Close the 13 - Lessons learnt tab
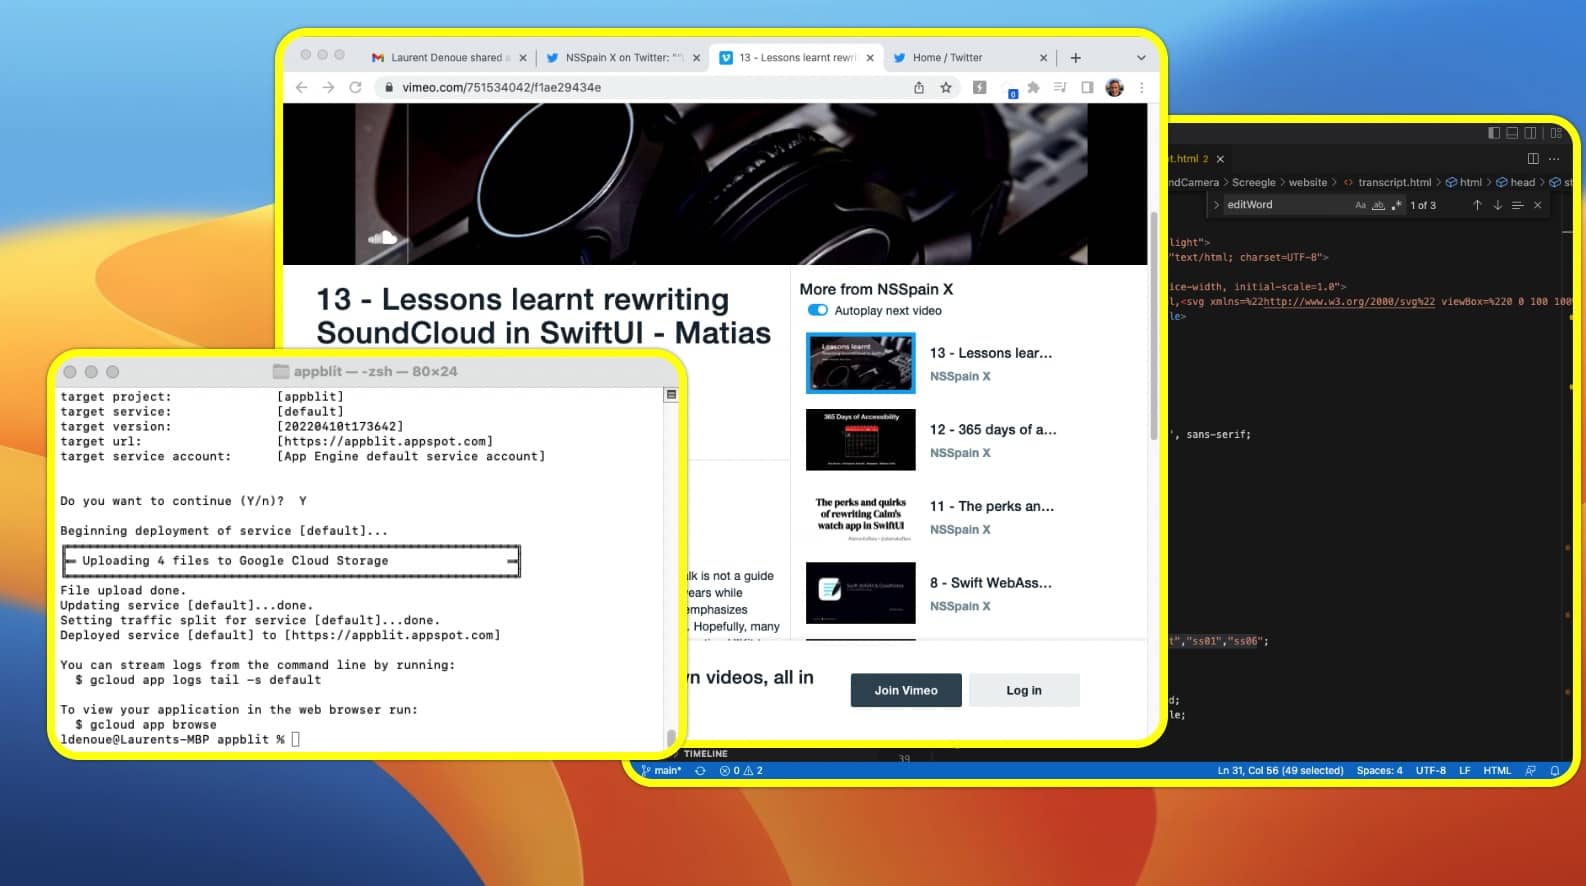 click(x=870, y=58)
